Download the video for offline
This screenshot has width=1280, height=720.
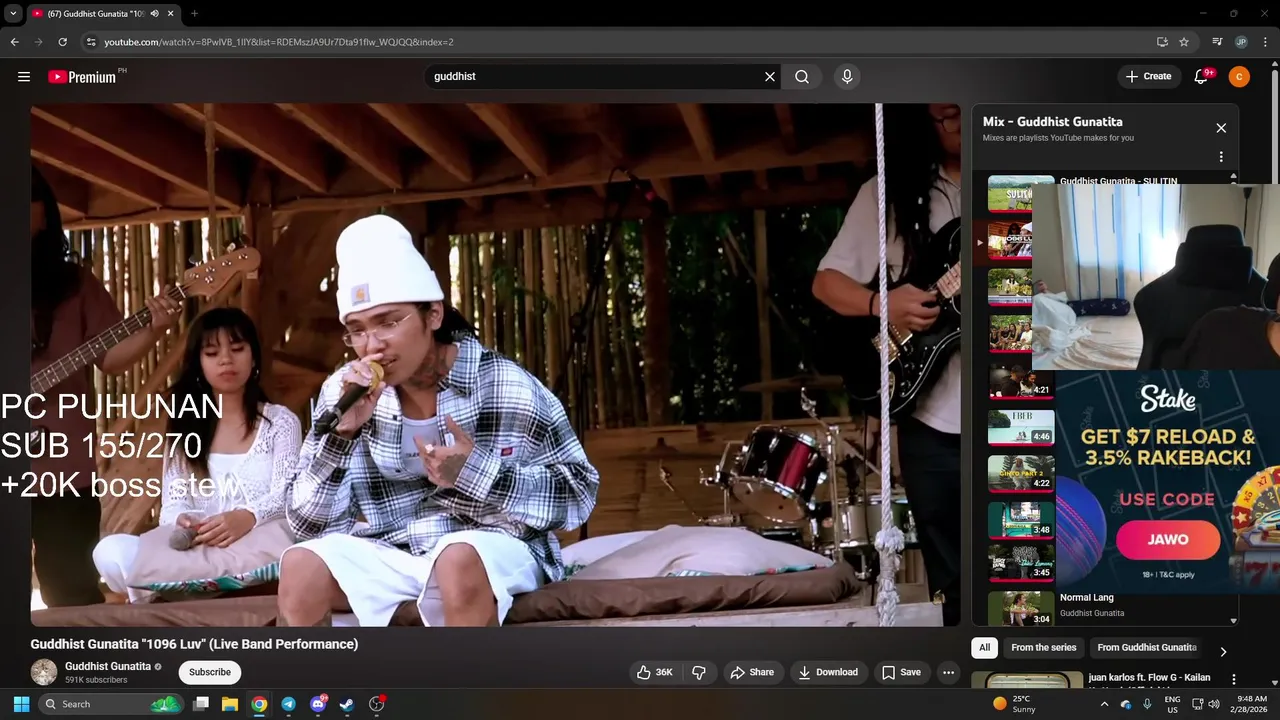pos(828,672)
